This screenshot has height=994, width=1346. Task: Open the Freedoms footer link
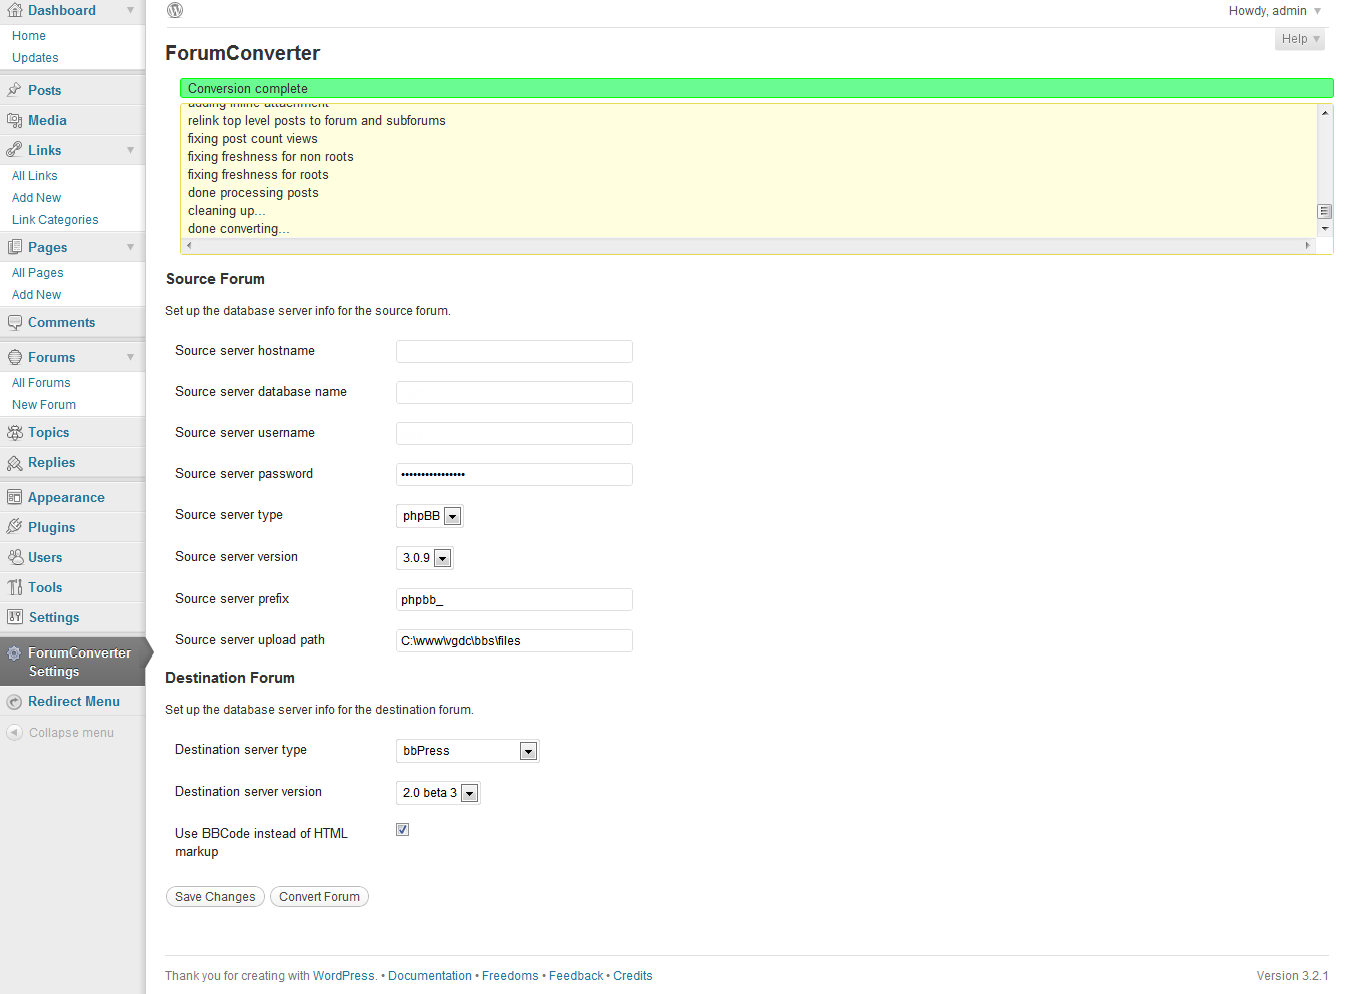[x=510, y=976]
